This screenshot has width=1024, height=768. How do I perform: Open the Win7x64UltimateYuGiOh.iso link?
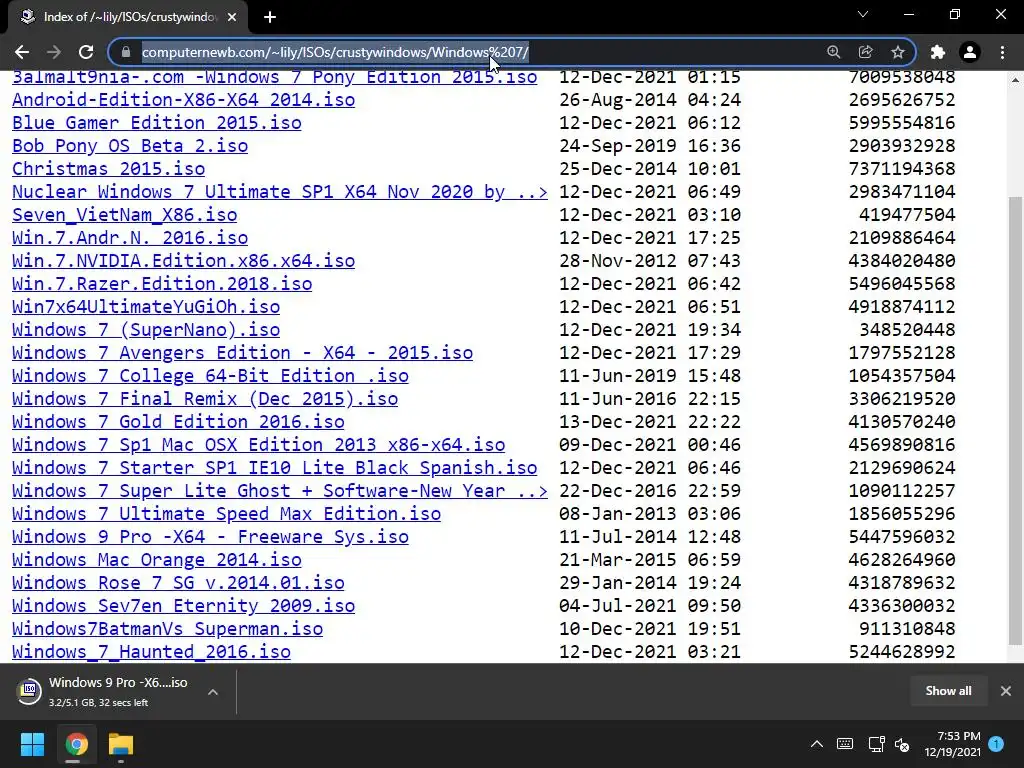[146, 307]
